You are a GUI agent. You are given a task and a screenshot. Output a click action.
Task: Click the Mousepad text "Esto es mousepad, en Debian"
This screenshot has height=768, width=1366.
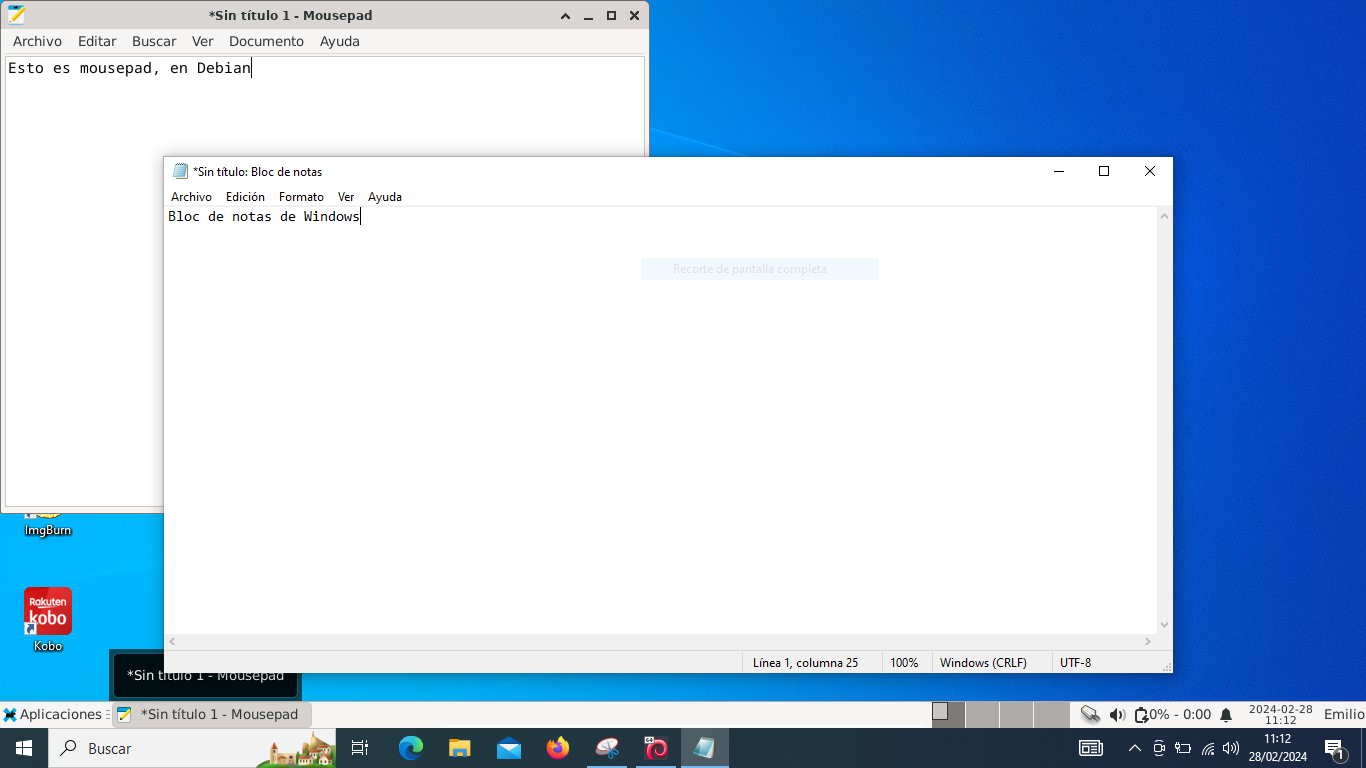pos(129,69)
